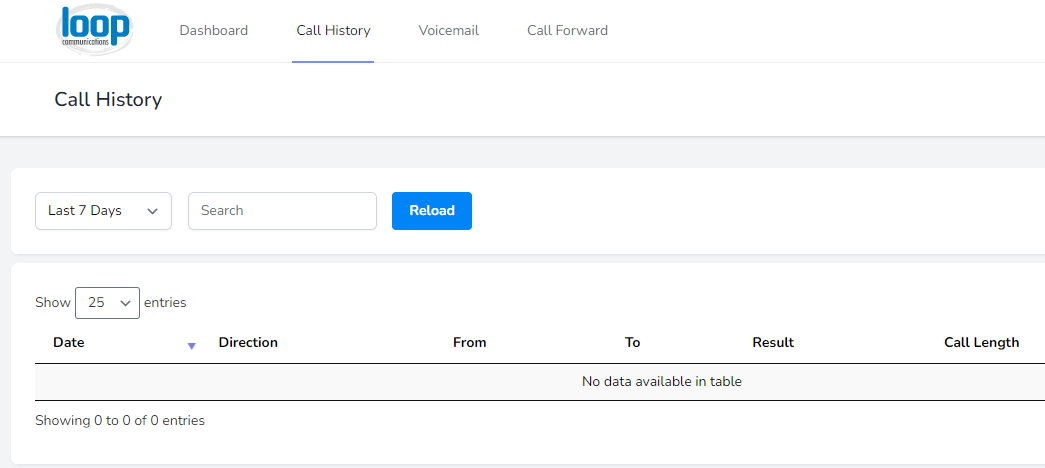1045x468 pixels.
Task: Select the 'No data available in table' row
Action: coord(540,382)
